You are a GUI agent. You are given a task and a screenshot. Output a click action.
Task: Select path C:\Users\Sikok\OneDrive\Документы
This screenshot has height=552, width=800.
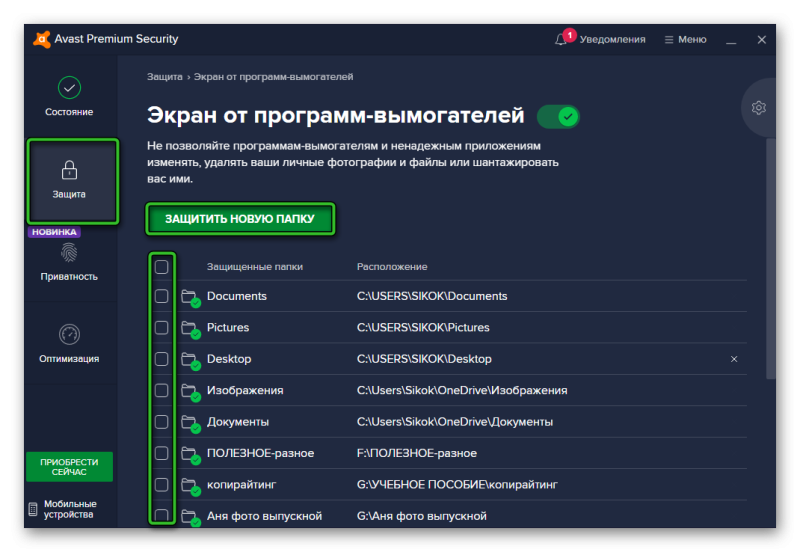tap(455, 422)
